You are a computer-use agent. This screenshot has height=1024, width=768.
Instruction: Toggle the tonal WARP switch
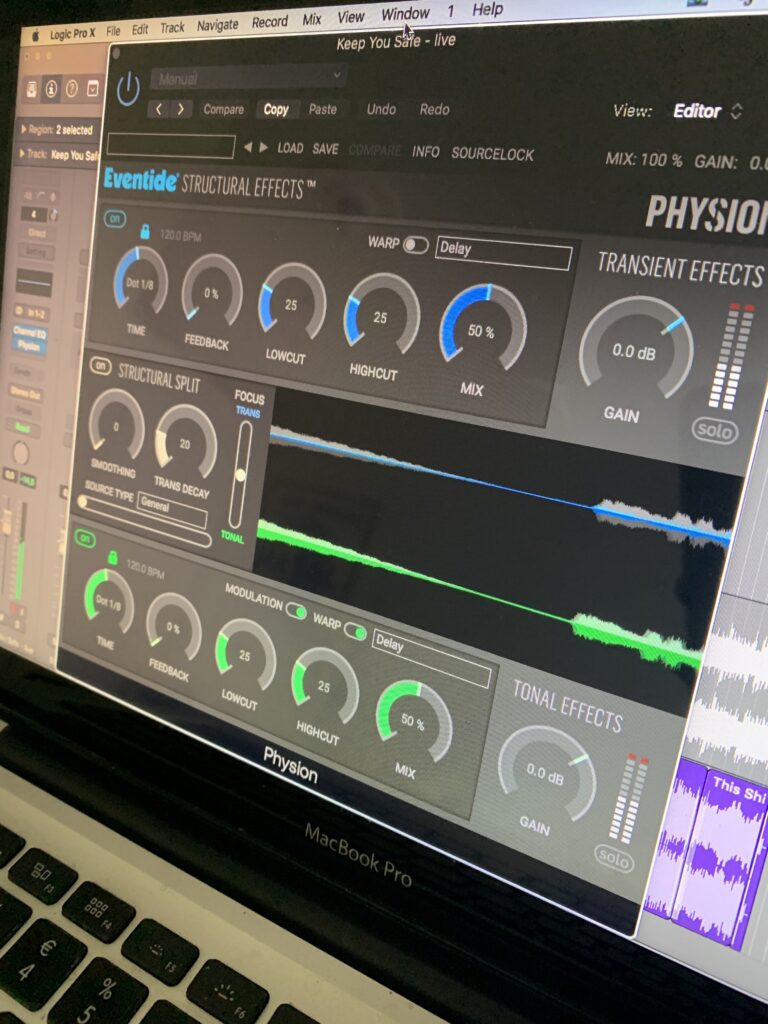(x=355, y=631)
